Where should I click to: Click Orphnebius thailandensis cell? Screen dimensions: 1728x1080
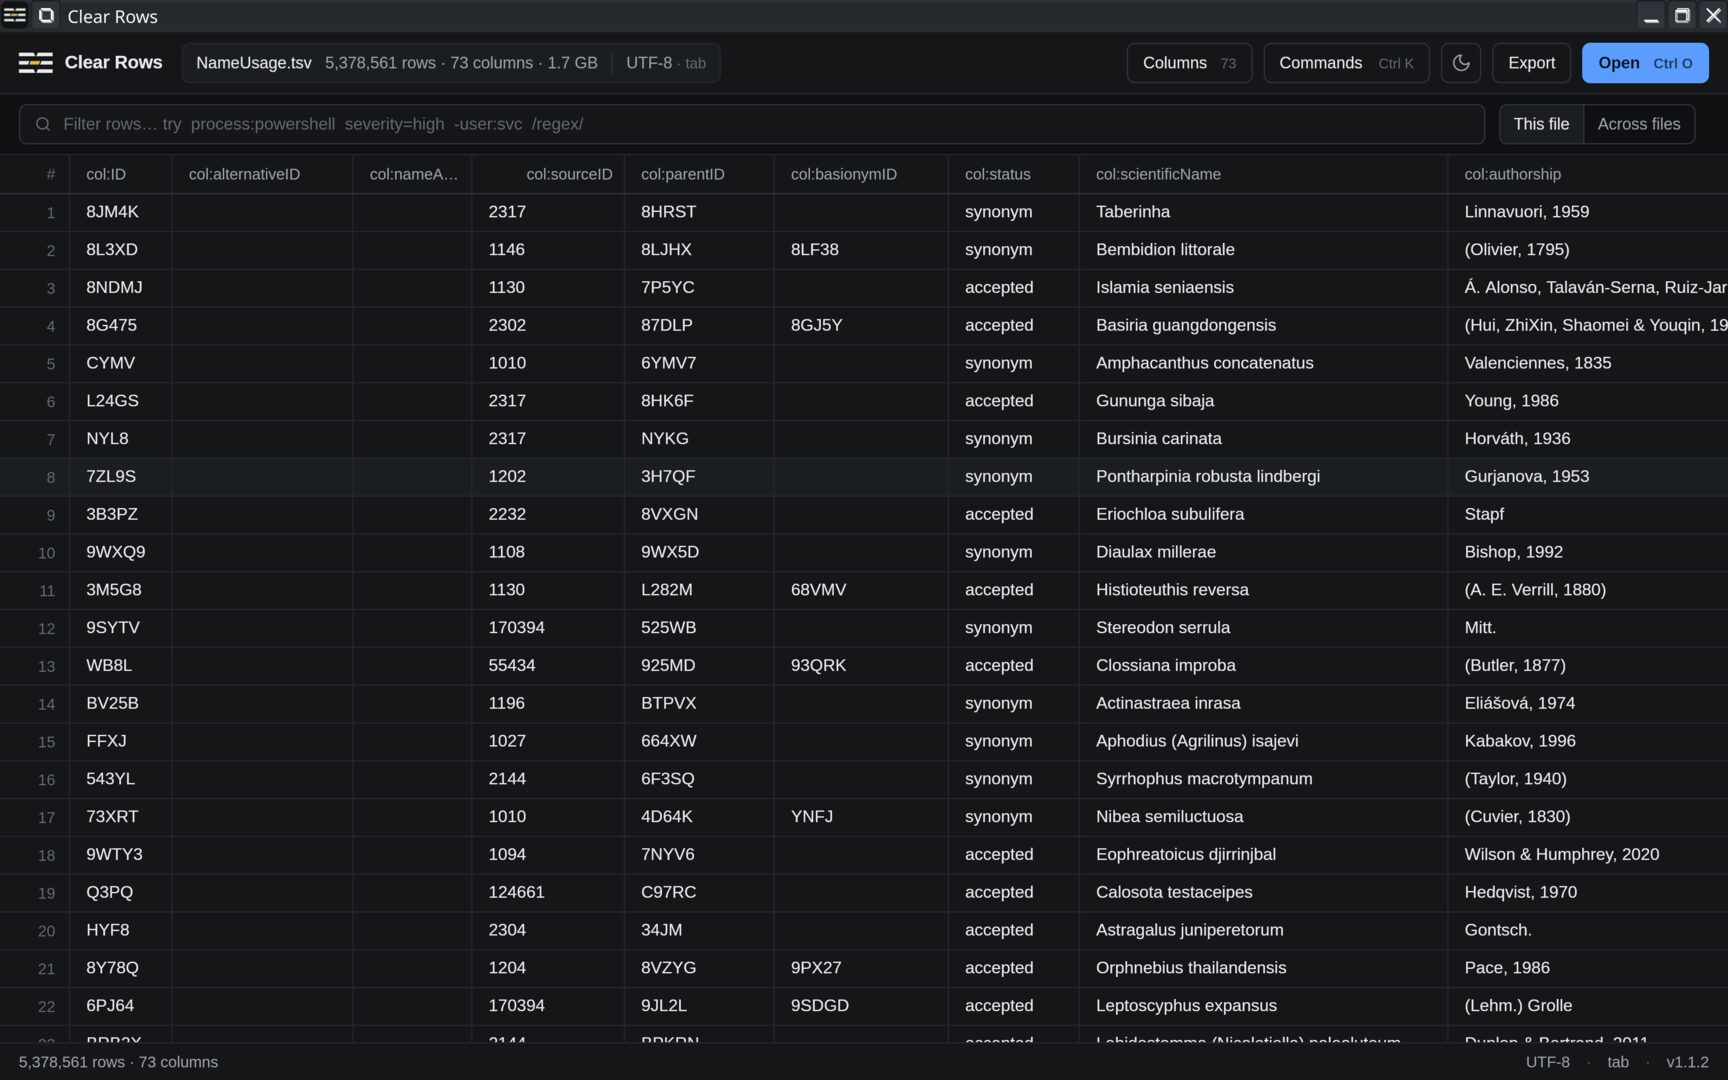(1263, 968)
